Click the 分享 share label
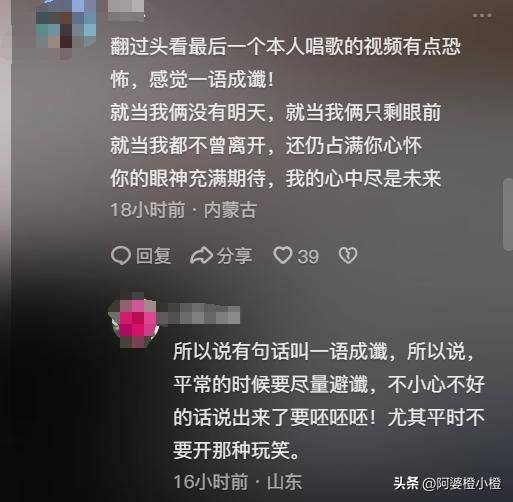Screen dimensions: 513x502 pyautogui.click(x=234, y=256)
